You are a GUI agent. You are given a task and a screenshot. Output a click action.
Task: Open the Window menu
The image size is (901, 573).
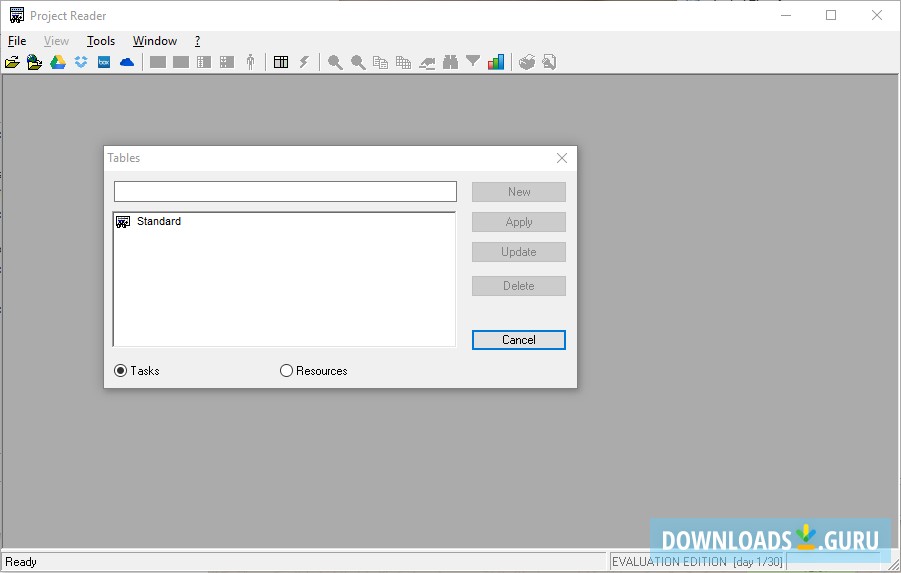tap(155, 41)
